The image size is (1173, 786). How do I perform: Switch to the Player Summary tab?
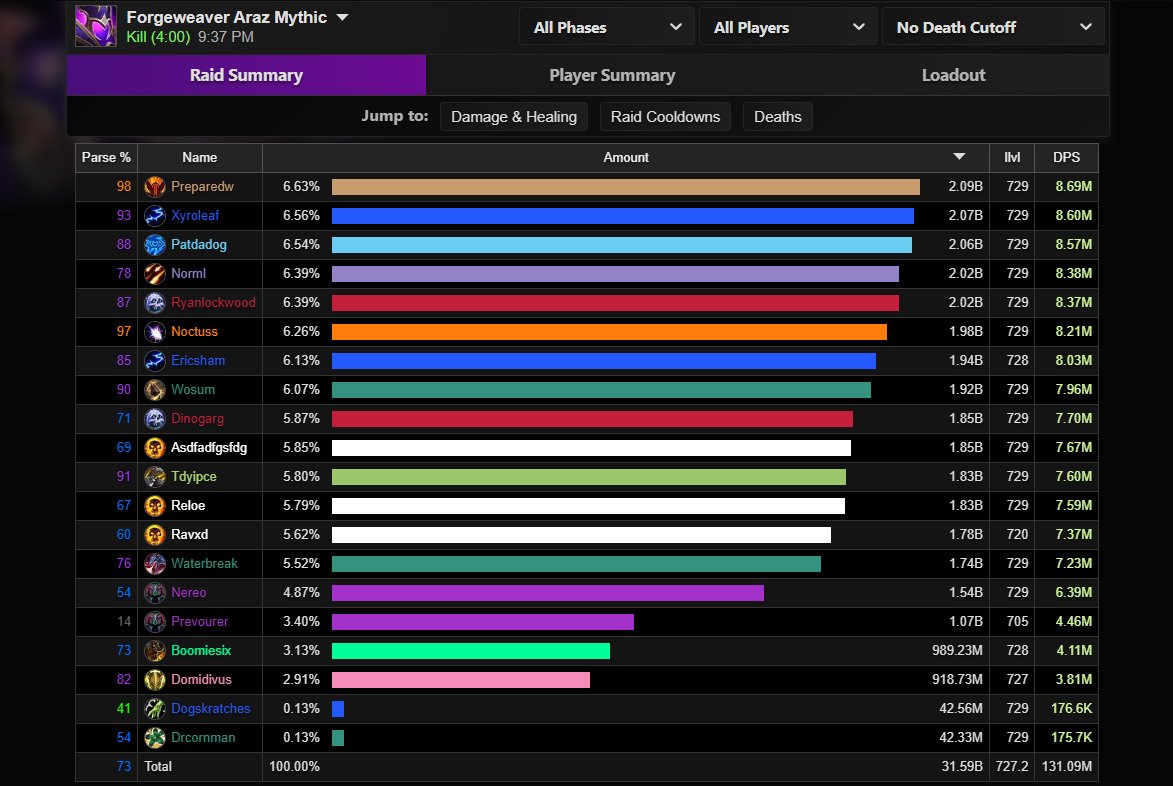tap(612, 76)
